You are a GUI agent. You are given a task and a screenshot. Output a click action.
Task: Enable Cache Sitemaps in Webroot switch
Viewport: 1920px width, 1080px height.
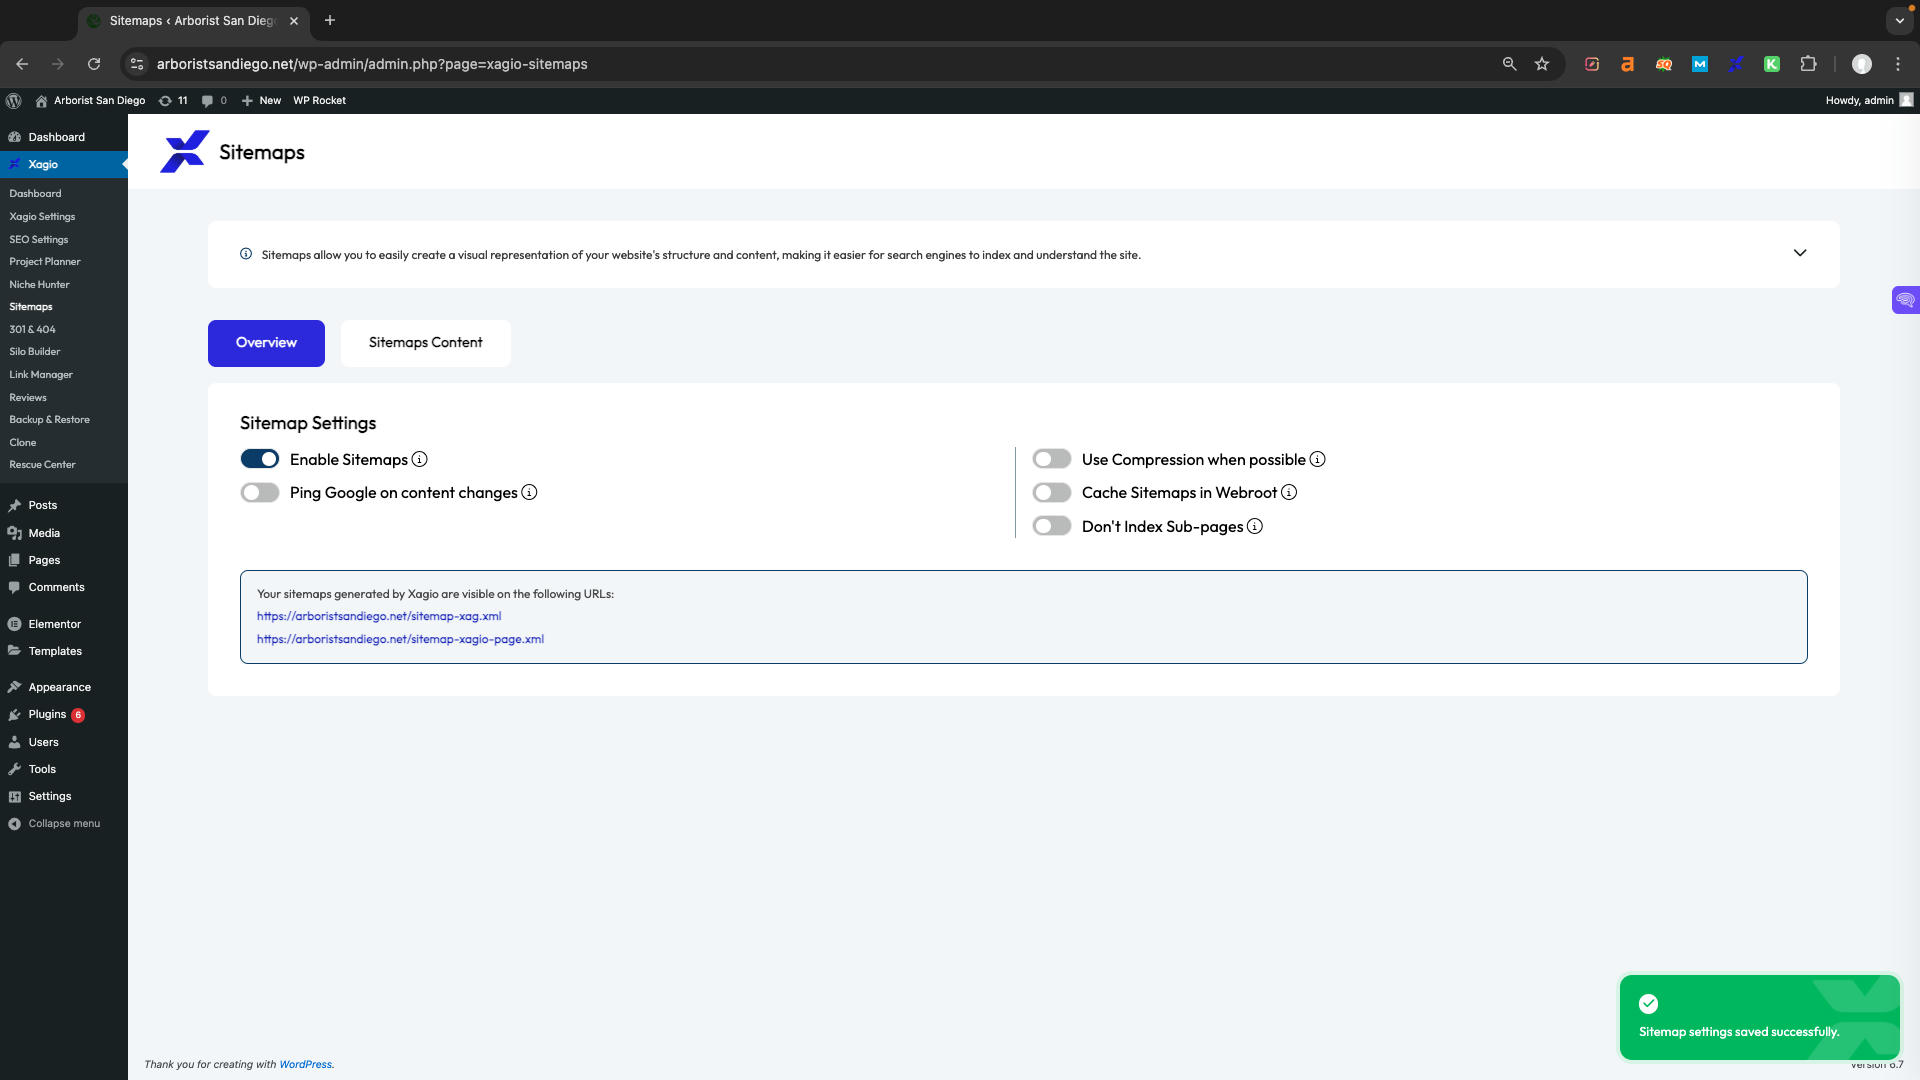[1052, 493]
